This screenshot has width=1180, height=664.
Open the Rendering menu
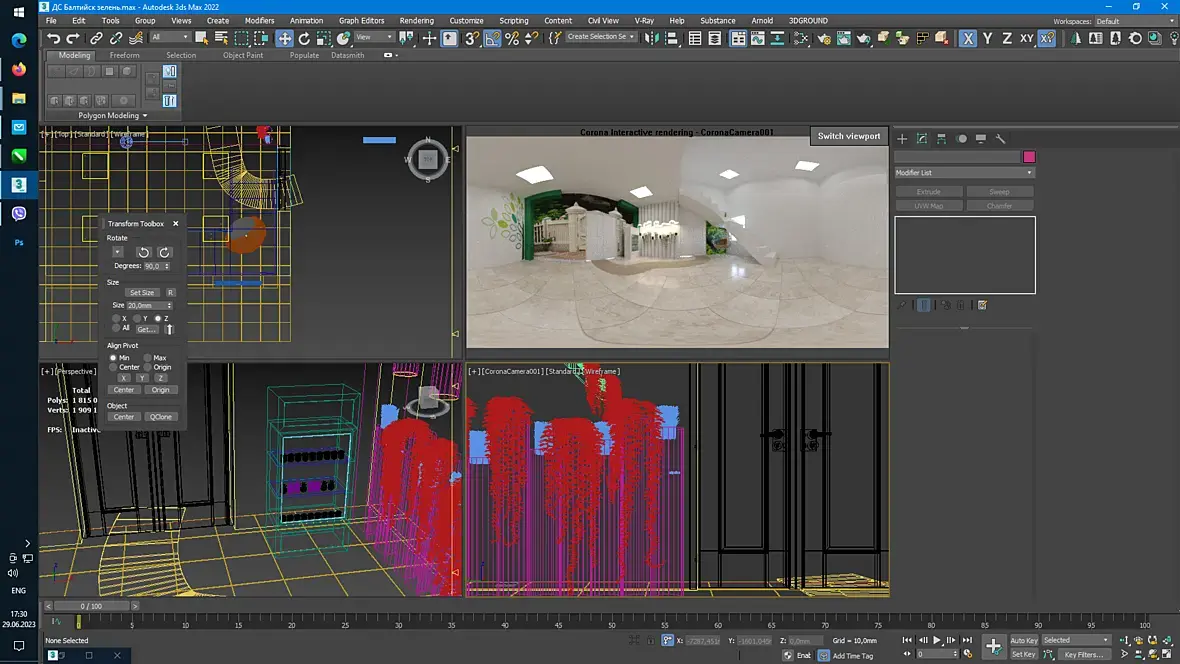[x=416, y=21]
